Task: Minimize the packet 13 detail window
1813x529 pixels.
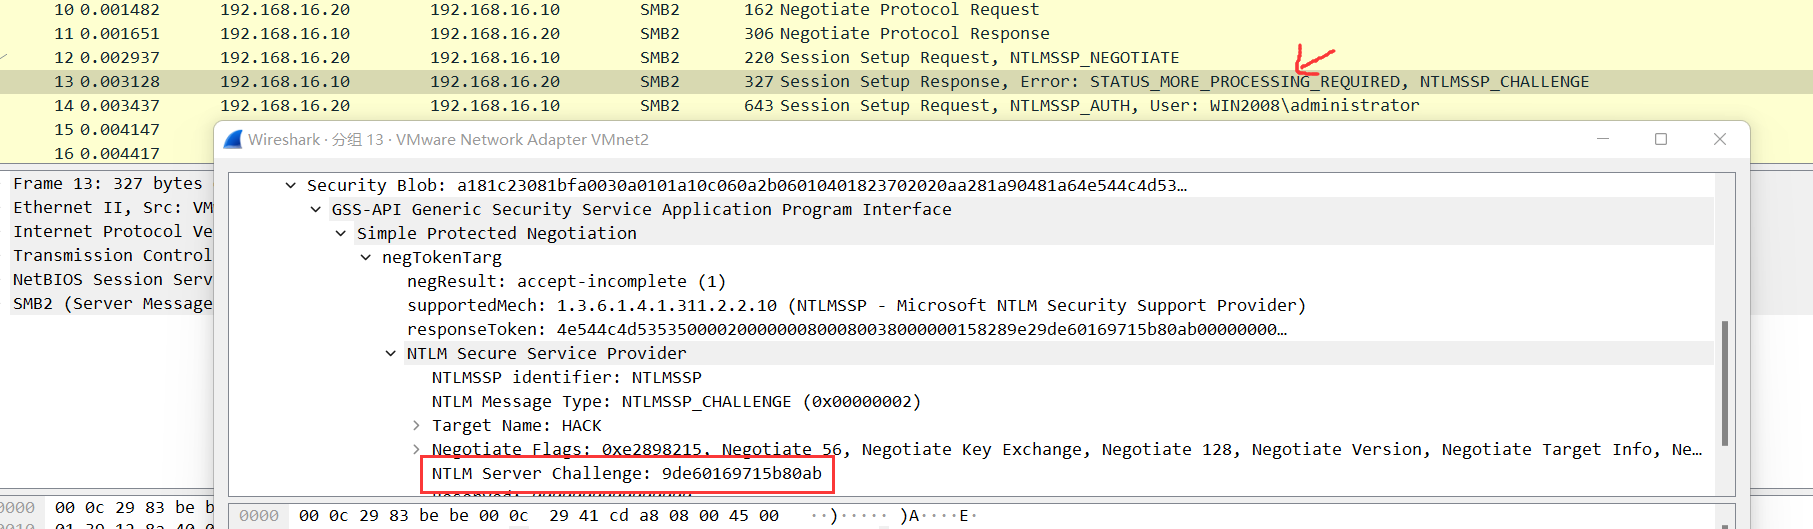Action: click(1603, 140)
